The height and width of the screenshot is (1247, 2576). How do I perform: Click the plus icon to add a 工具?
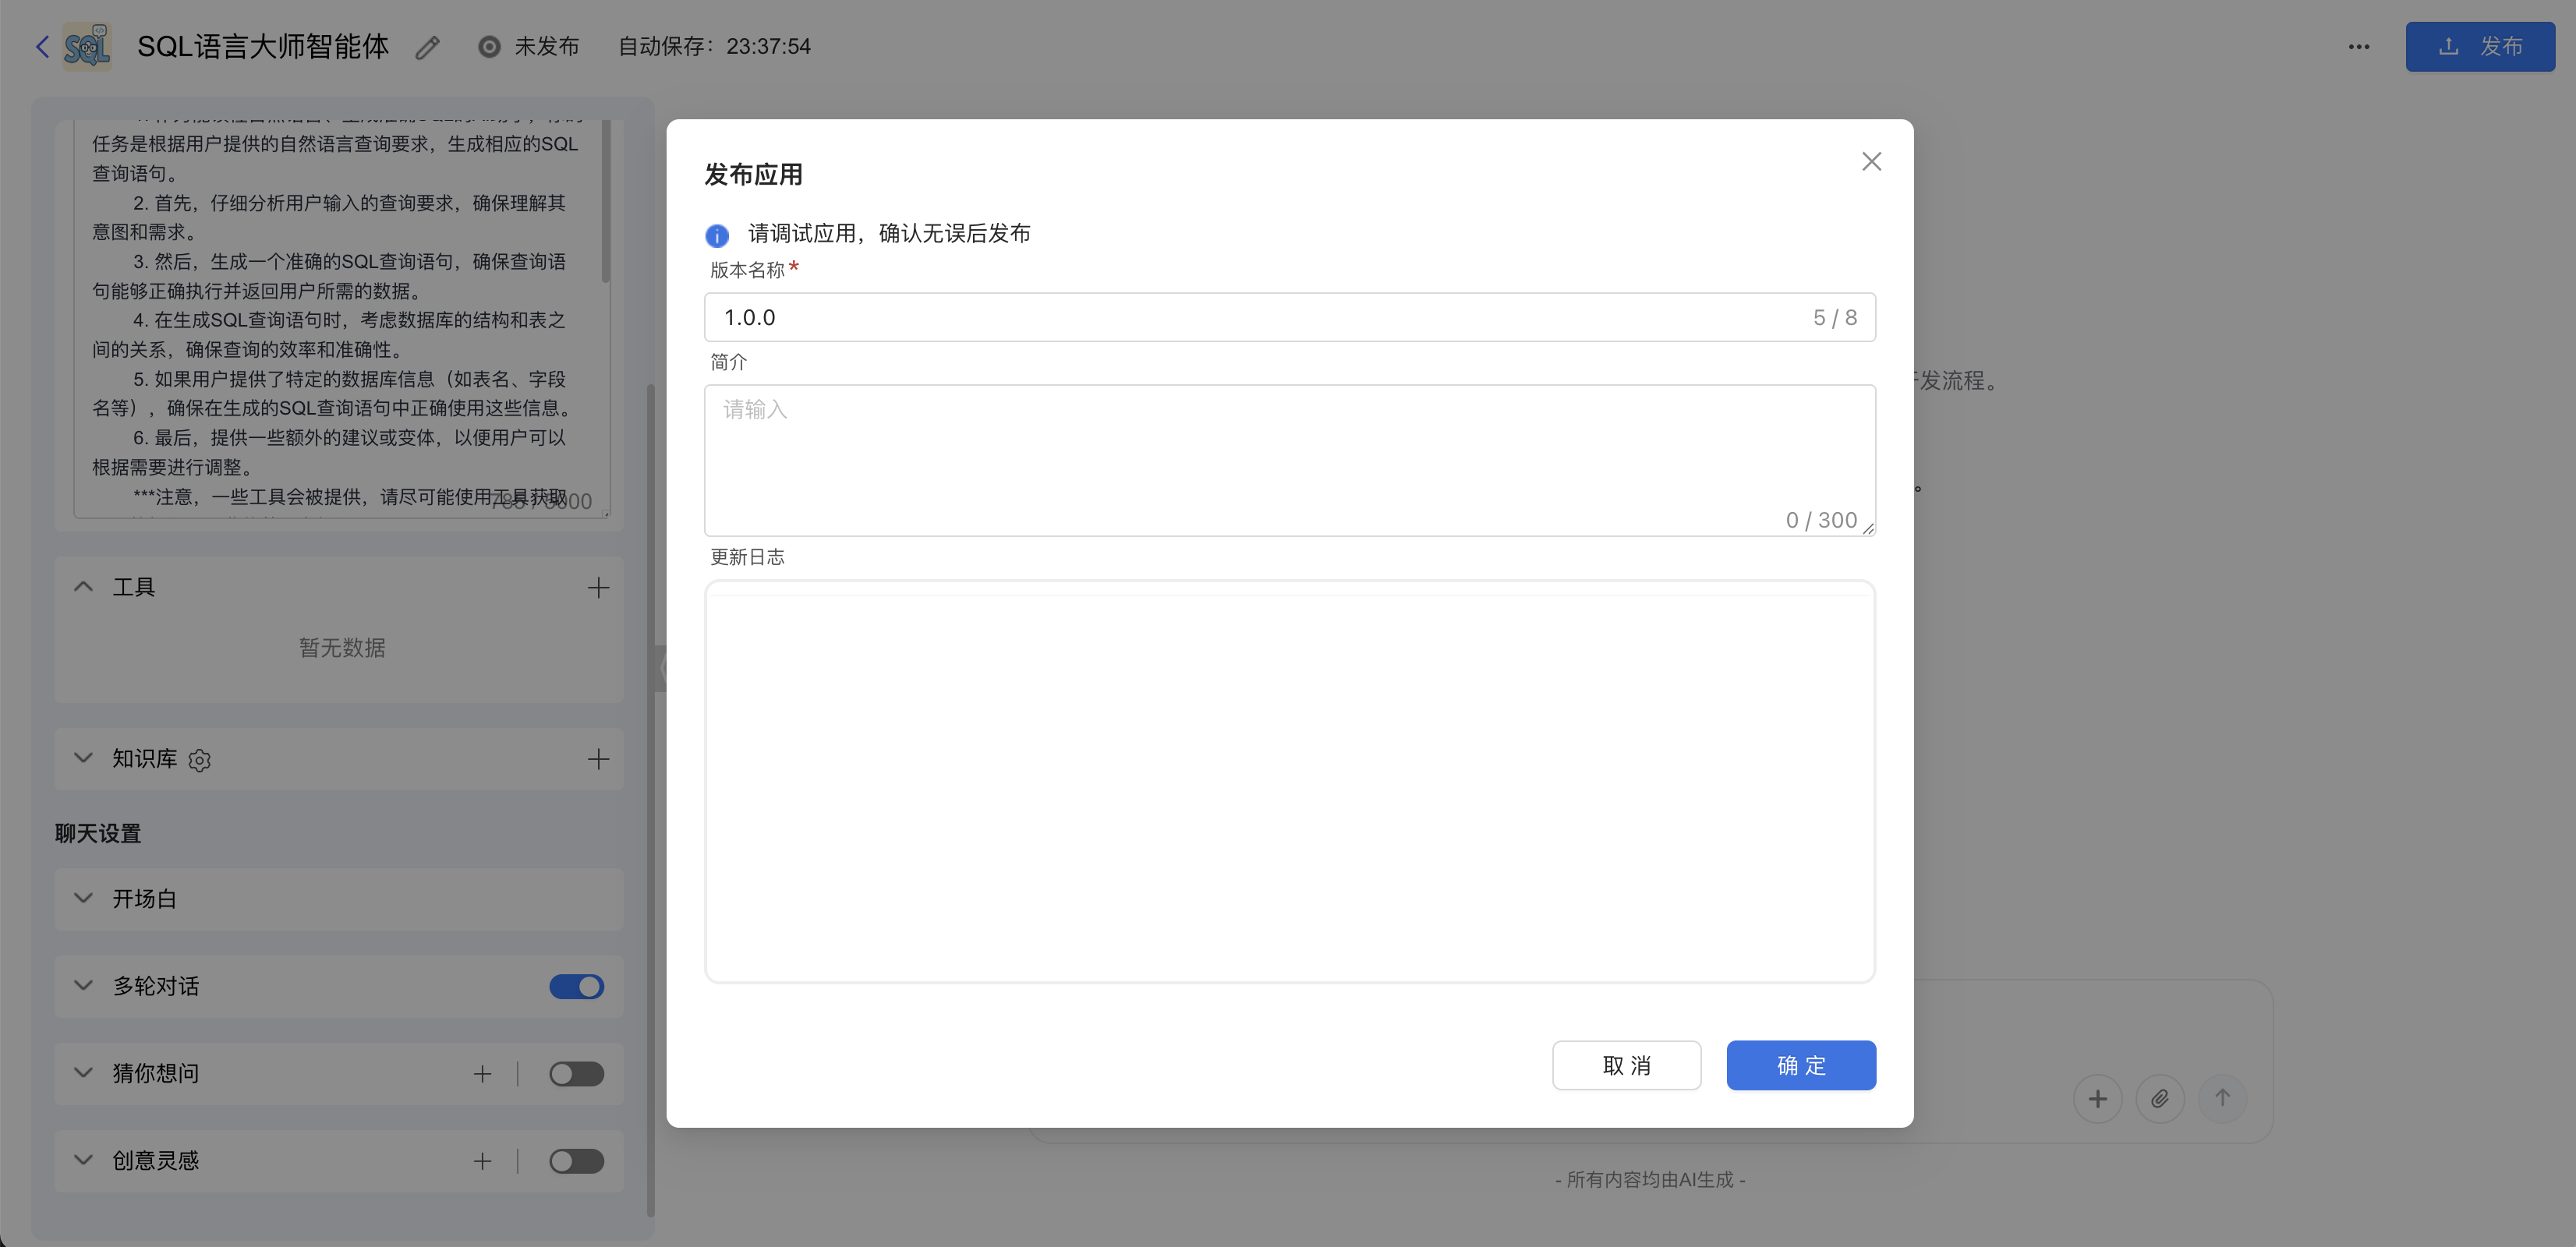[x=597, y=587]
